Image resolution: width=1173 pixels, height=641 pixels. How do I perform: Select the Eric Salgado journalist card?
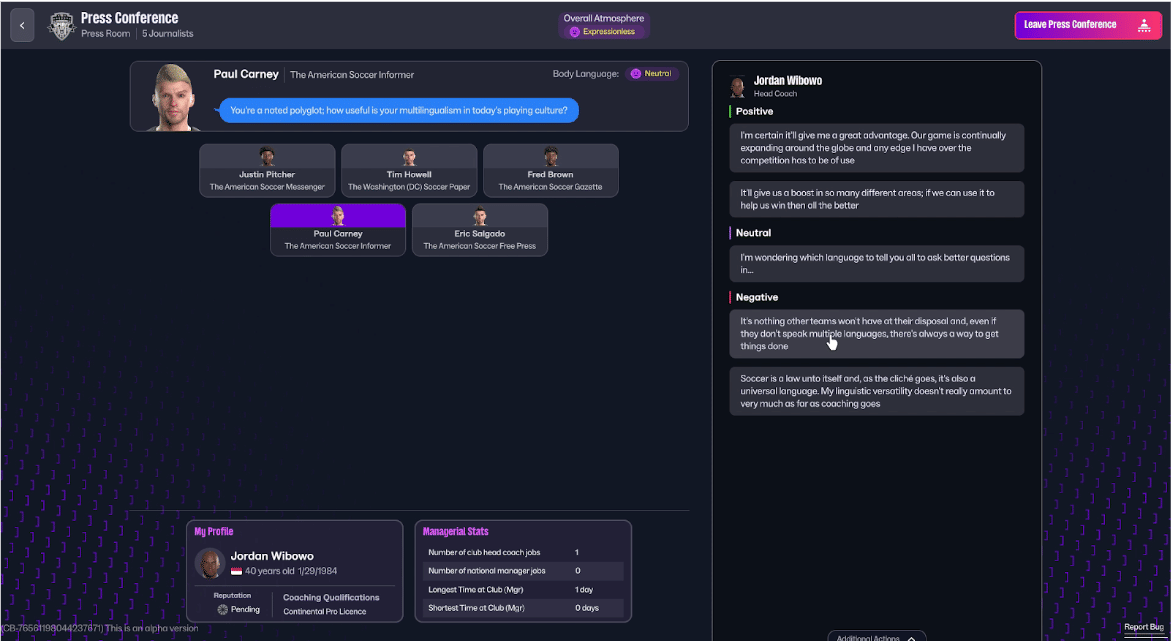(x=479, y=230)
